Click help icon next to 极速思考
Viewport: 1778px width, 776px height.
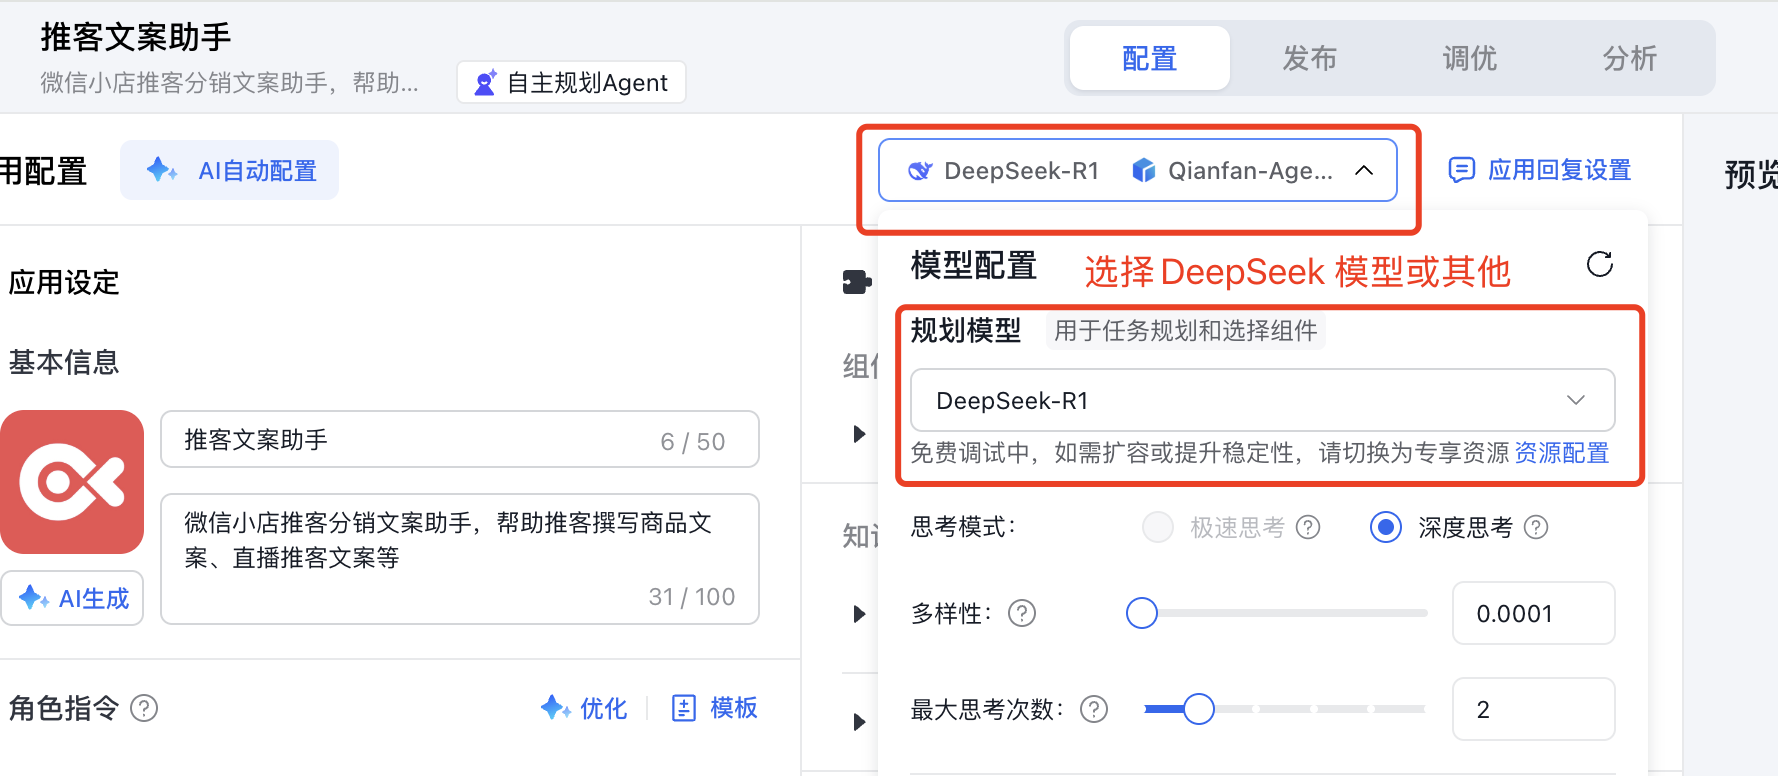pos(1308,527)
